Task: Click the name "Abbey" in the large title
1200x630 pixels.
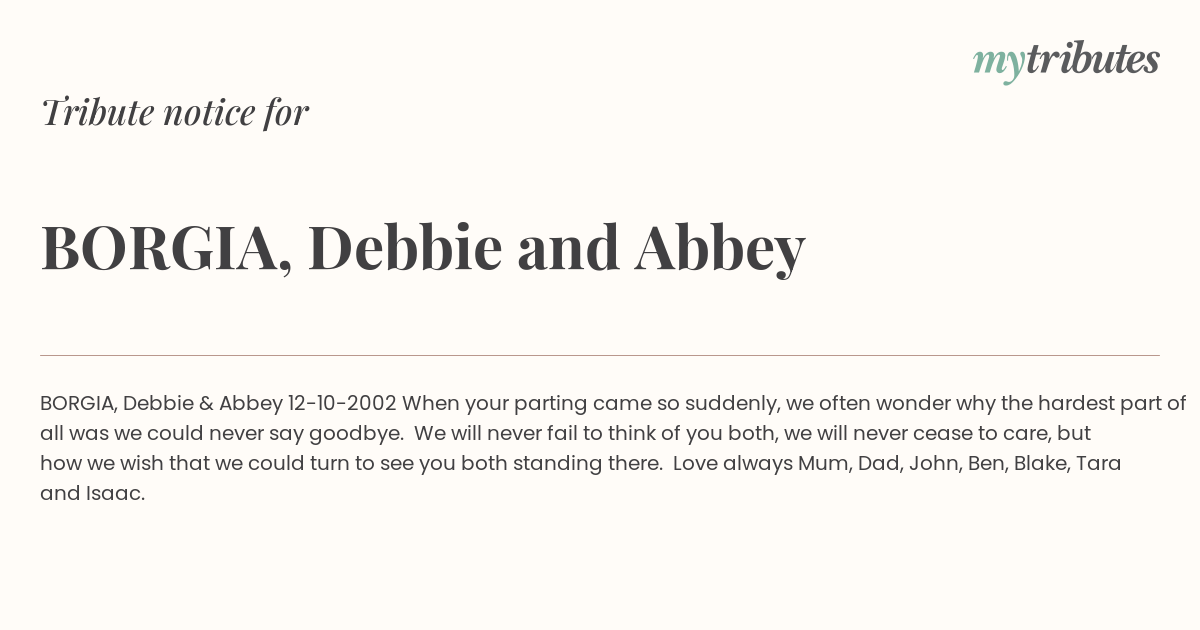Action: [720, 250]
